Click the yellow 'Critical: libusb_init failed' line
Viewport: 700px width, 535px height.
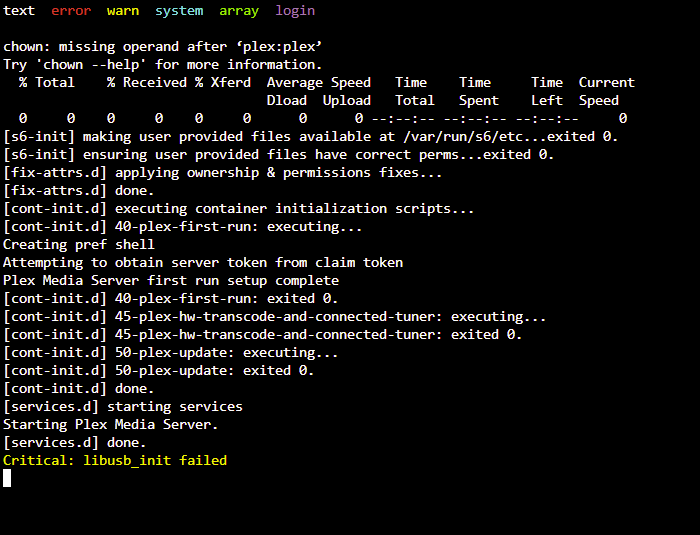[115, 460]
